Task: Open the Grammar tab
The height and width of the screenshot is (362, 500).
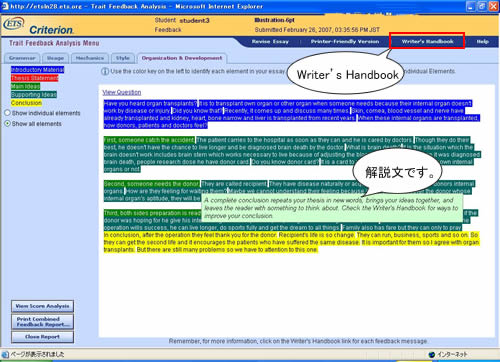Action: point(22,58)
